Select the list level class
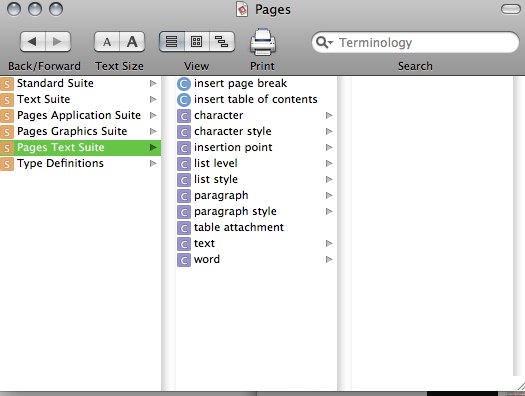The height and width of the screenshot is (396, 525). point(256,164)
